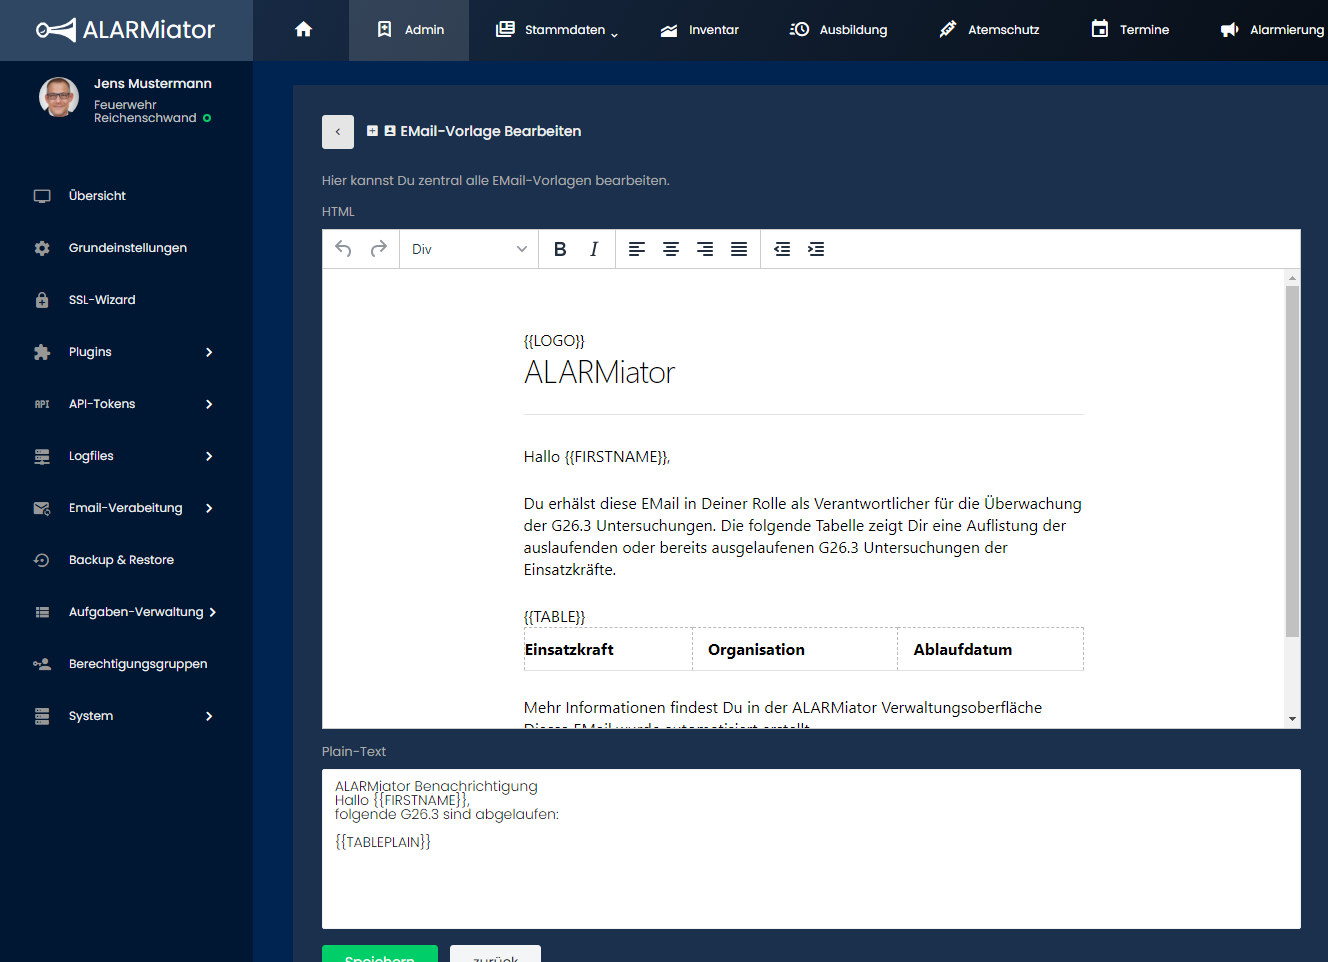Click the Logfiles icon
Screen dimensions: 1328x962
click(x=42, y=456)
